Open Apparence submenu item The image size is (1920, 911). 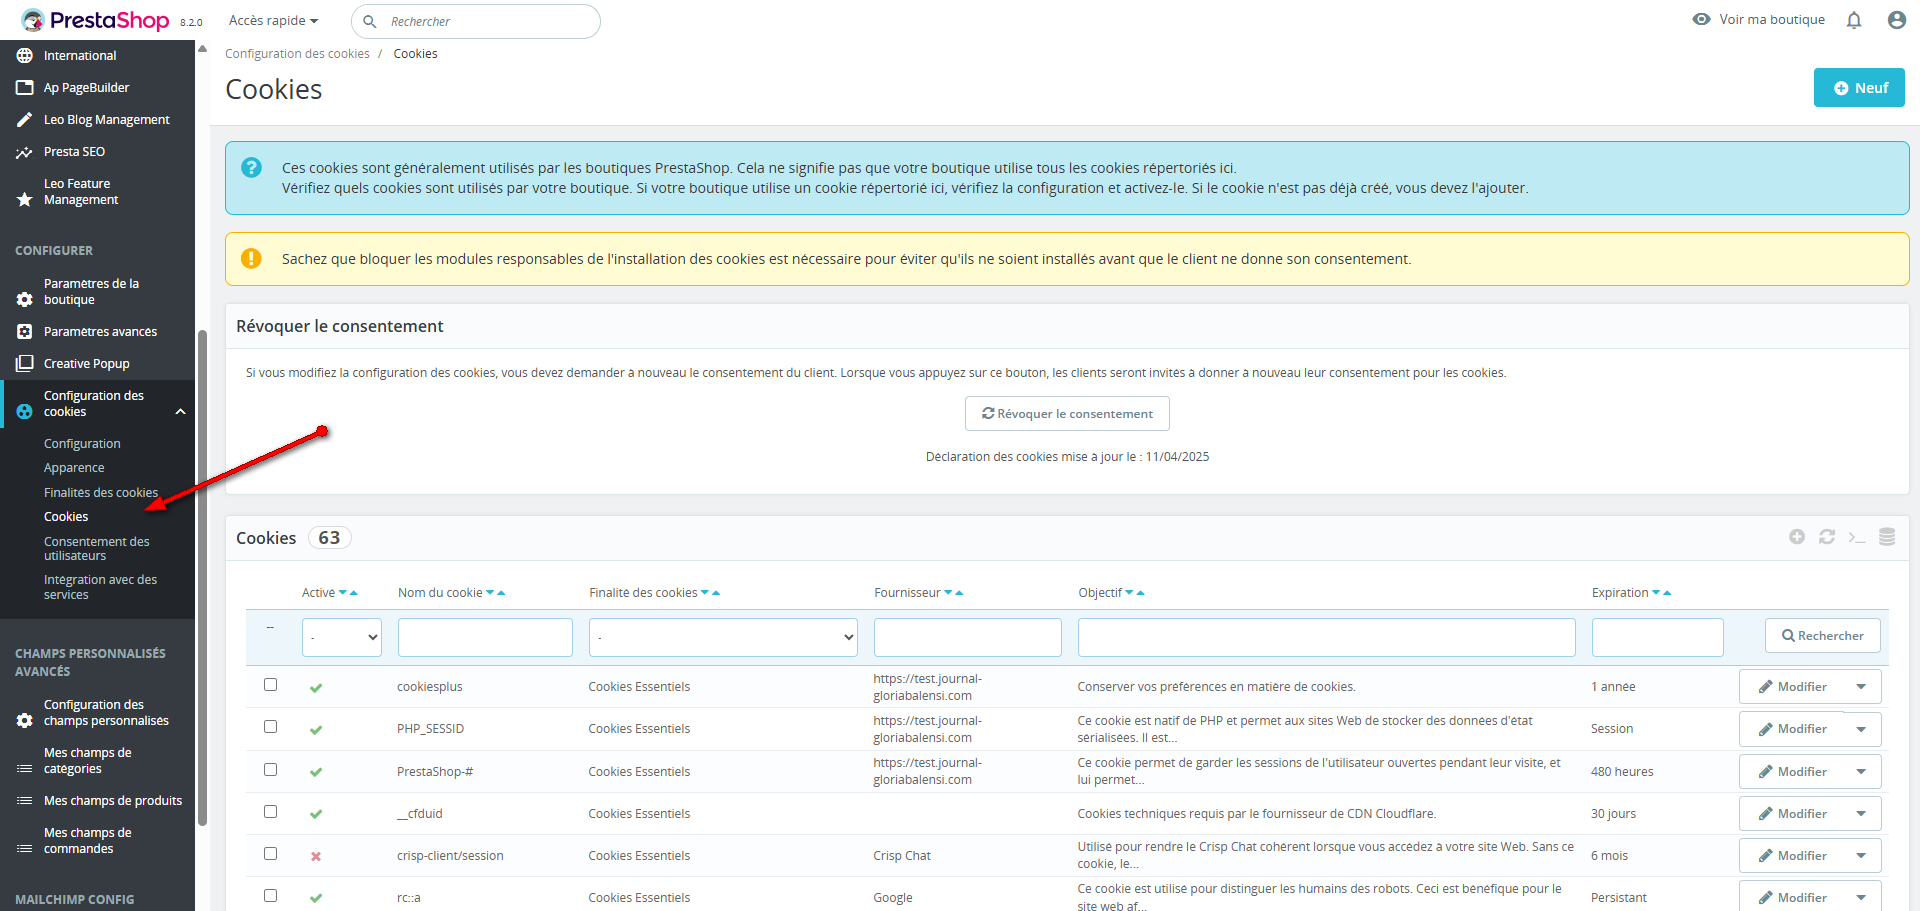74,468
